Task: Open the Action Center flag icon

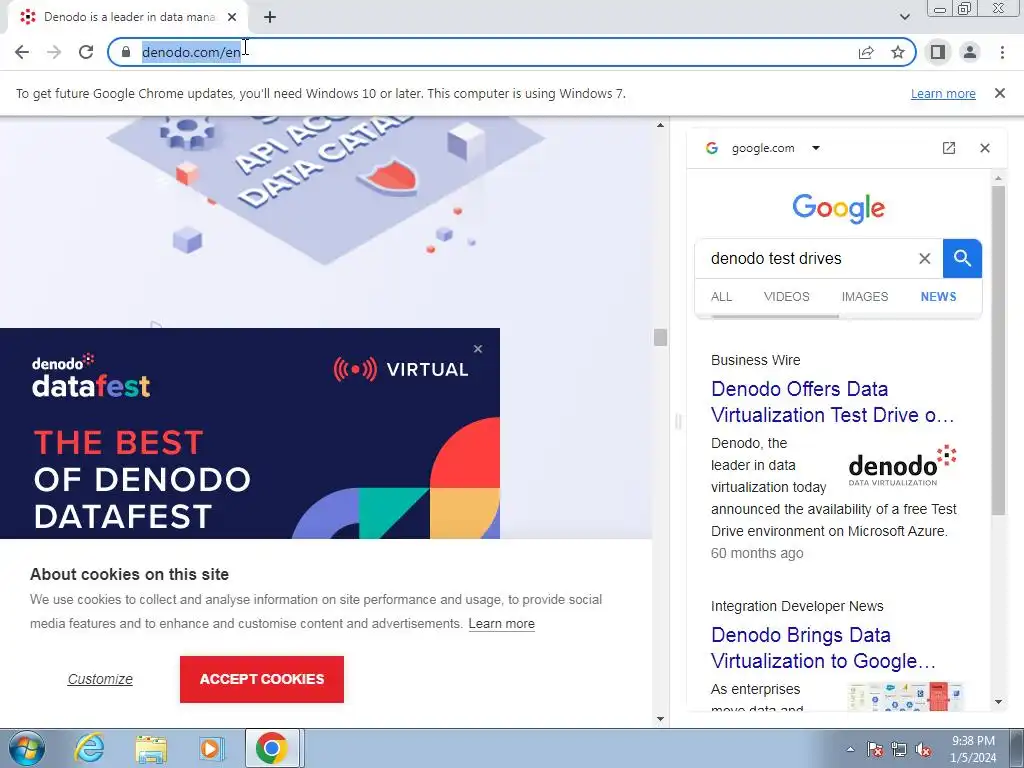Action: (x=875, y=749)
